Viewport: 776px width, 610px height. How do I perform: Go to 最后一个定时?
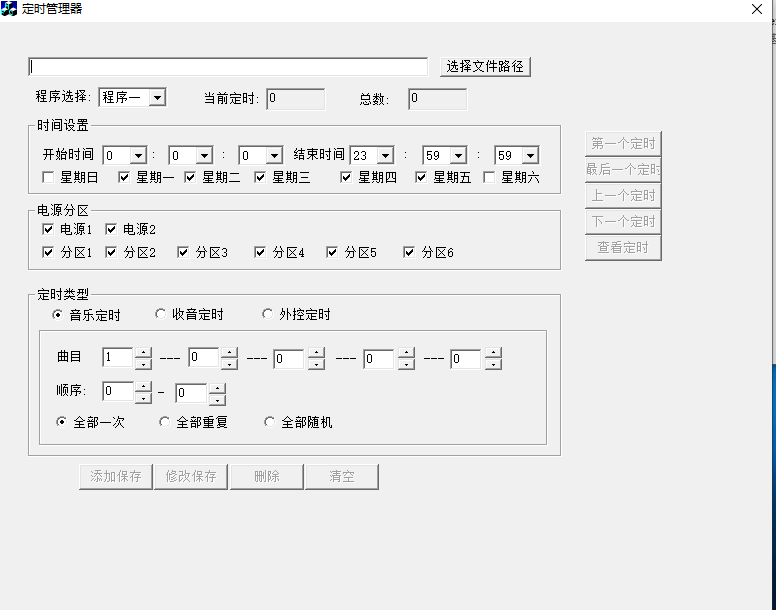pos(623,170)
